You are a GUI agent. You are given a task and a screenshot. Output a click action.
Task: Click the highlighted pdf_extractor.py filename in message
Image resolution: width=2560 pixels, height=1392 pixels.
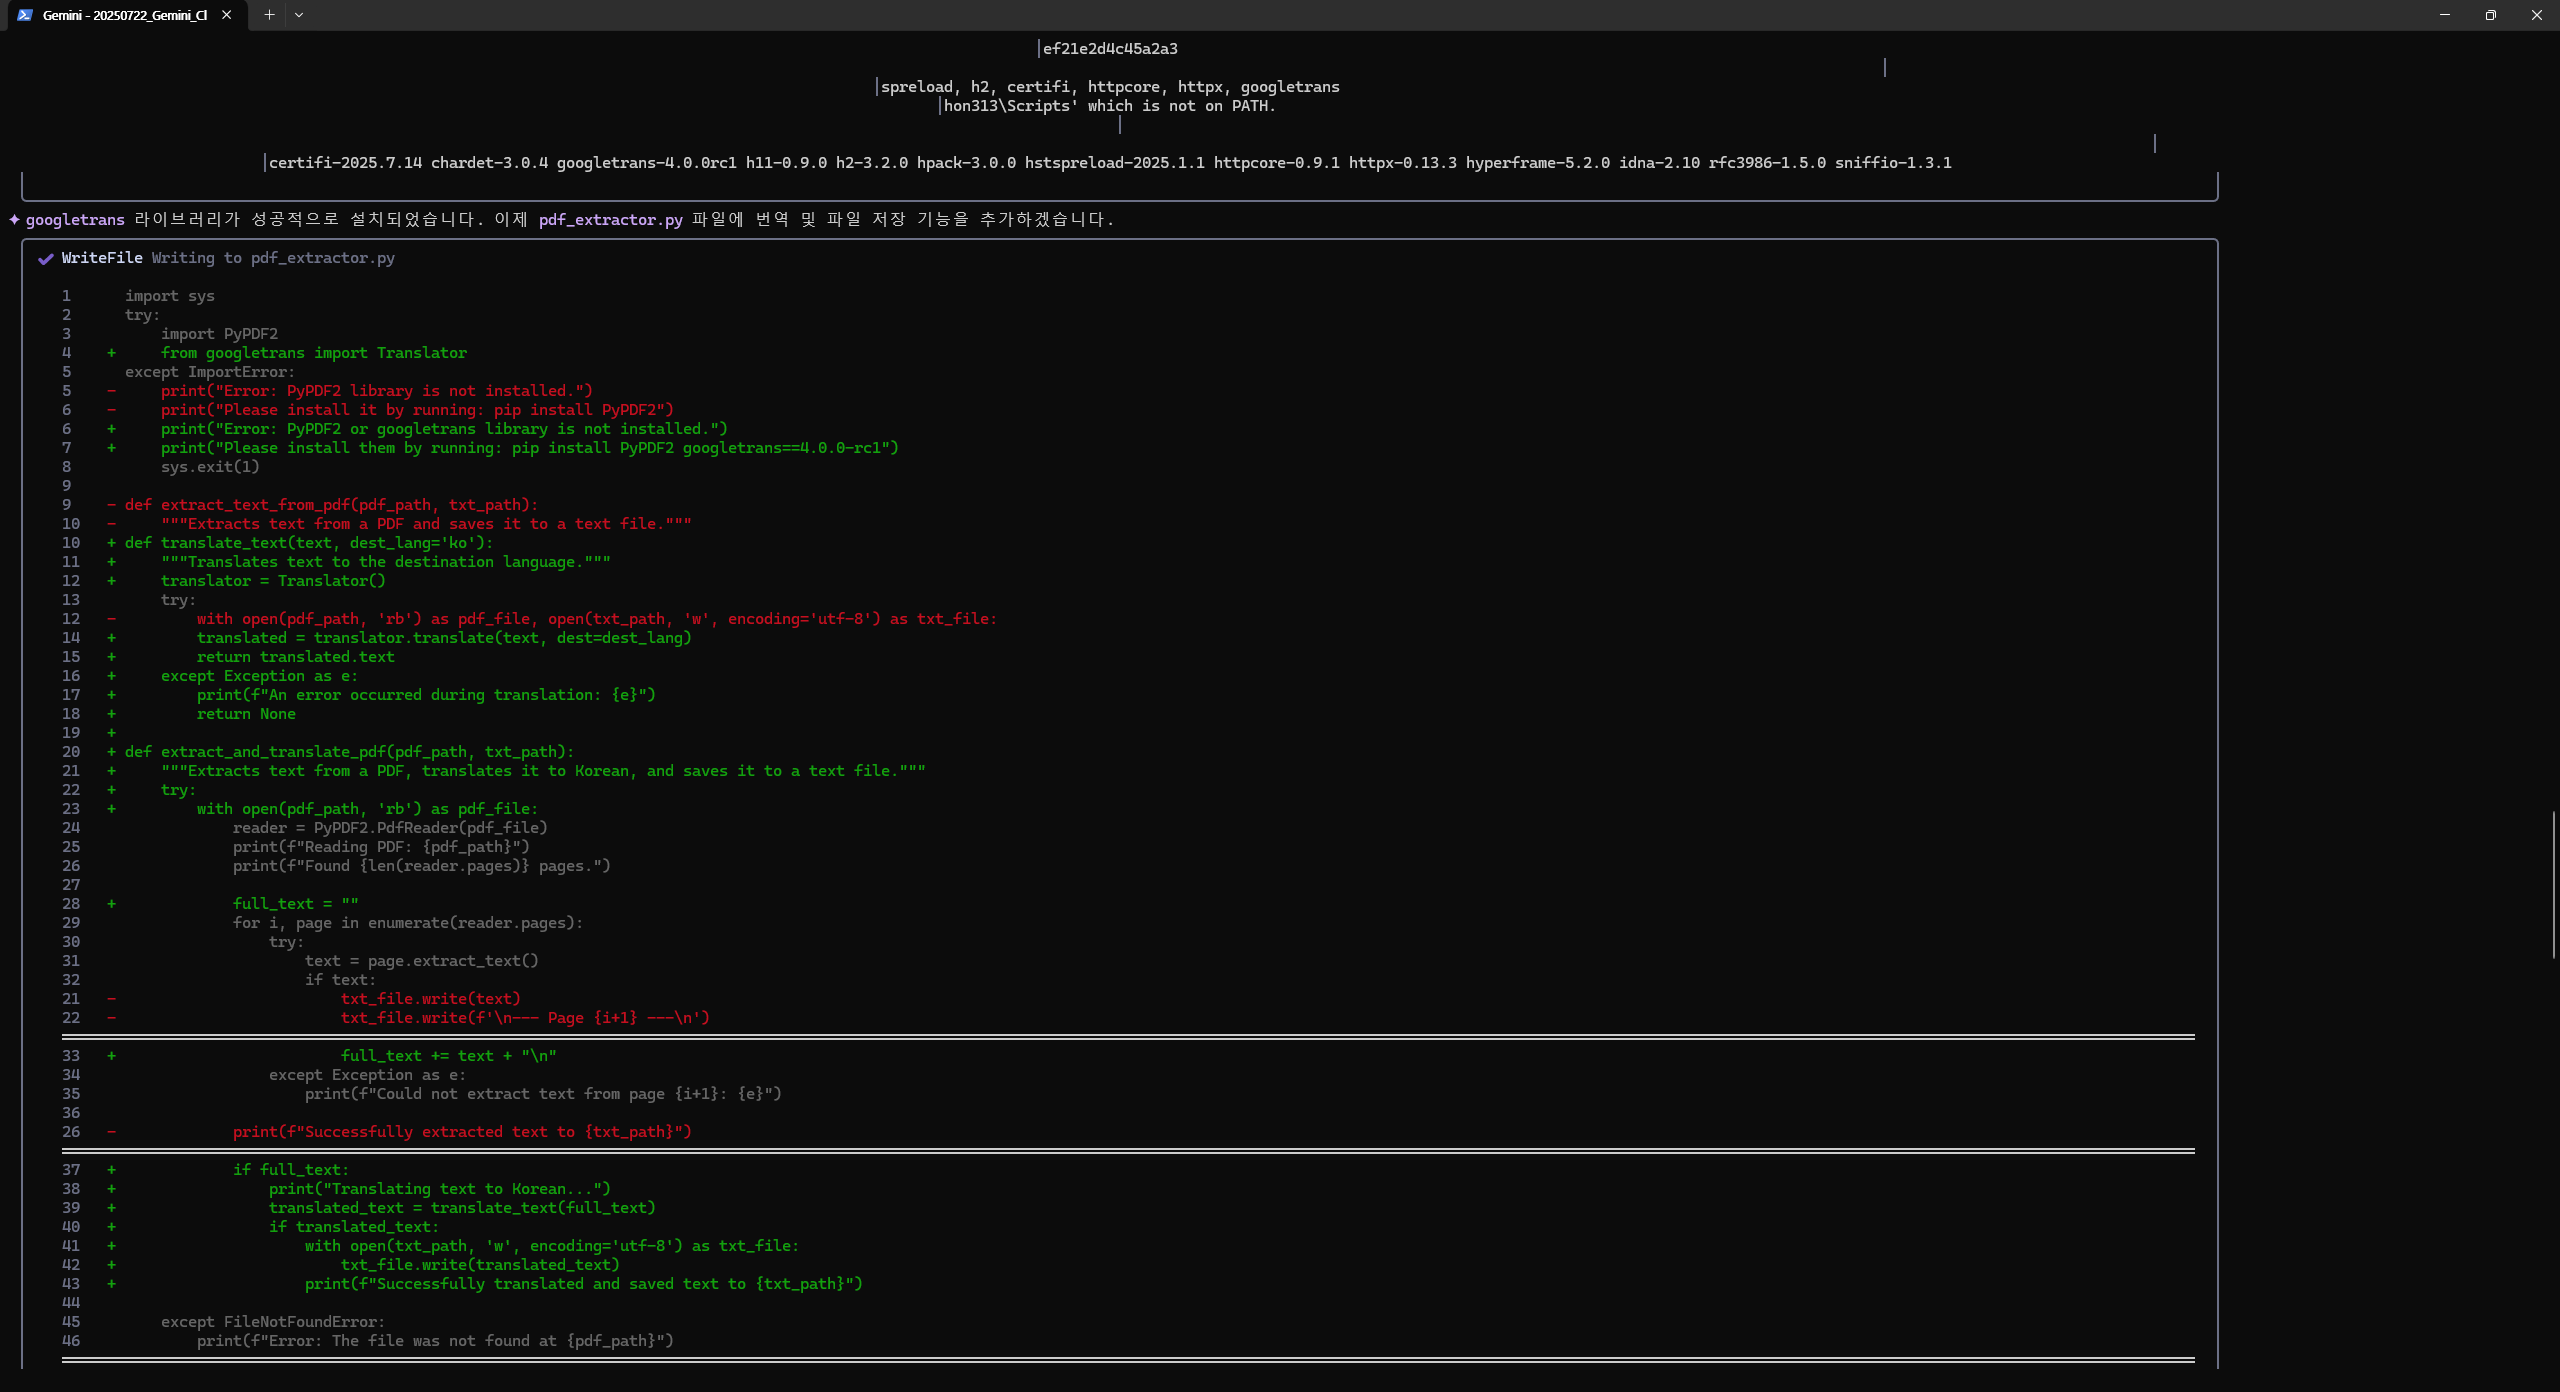[610, 220]
